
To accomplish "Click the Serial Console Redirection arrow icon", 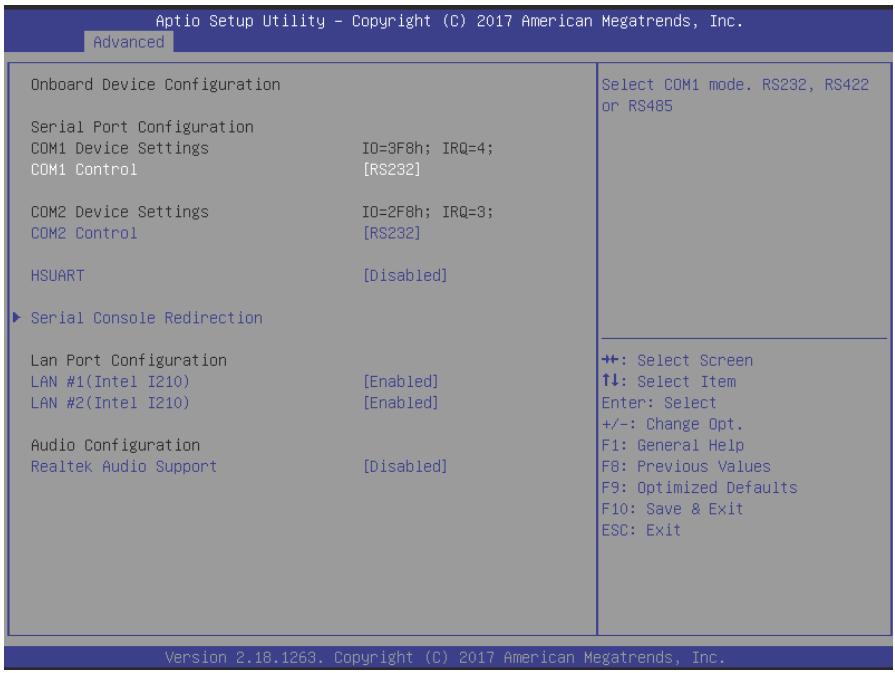I will point(17,317).
